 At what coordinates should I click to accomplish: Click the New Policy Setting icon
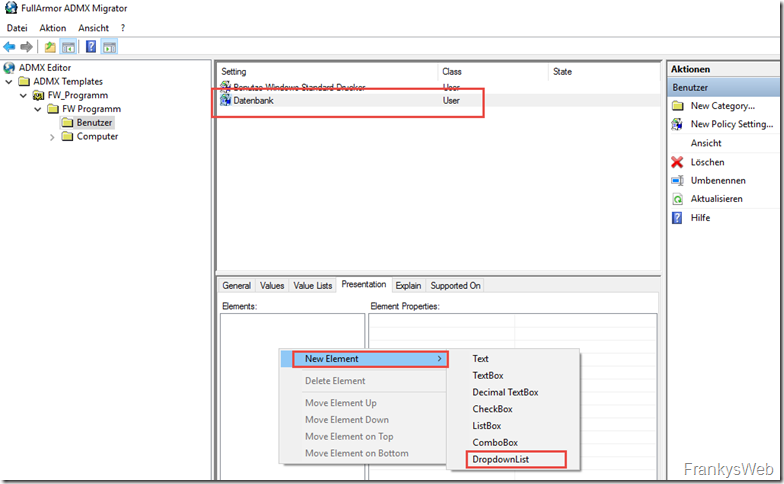pyautogui.click(x=678, y=124)
